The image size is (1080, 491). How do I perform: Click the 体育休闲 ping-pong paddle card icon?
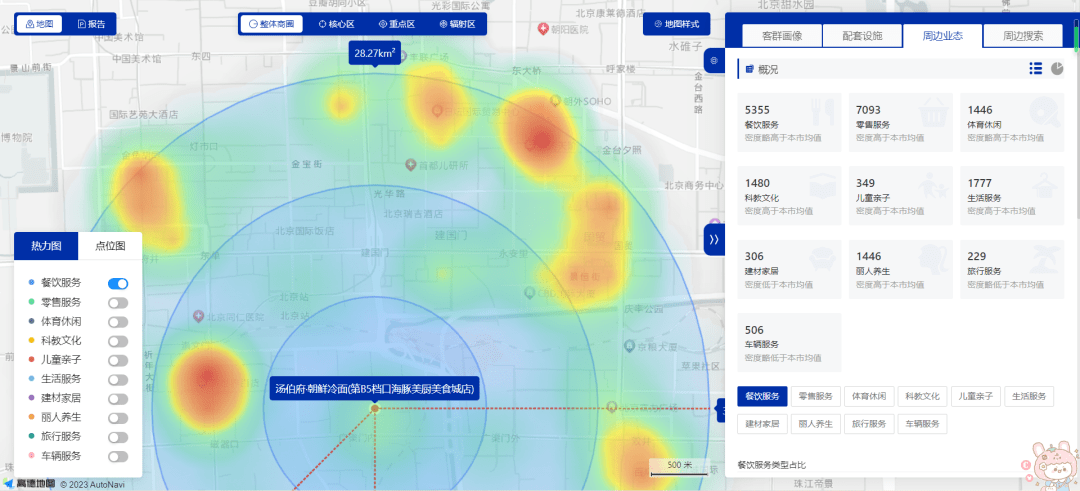(x=1046, y=113)
